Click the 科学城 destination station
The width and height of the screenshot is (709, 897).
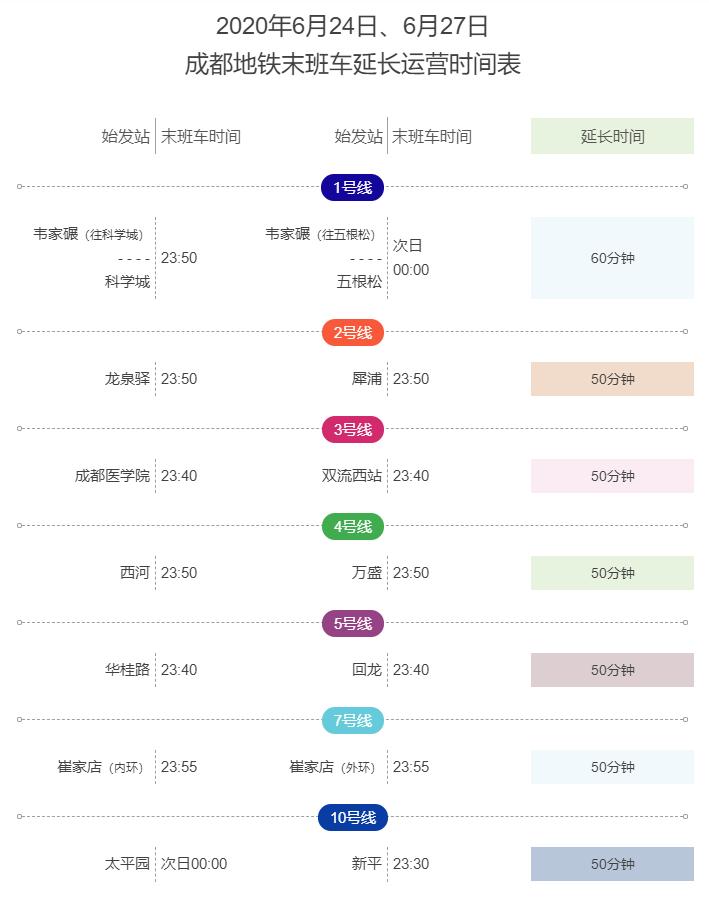(x=127, y=282)
